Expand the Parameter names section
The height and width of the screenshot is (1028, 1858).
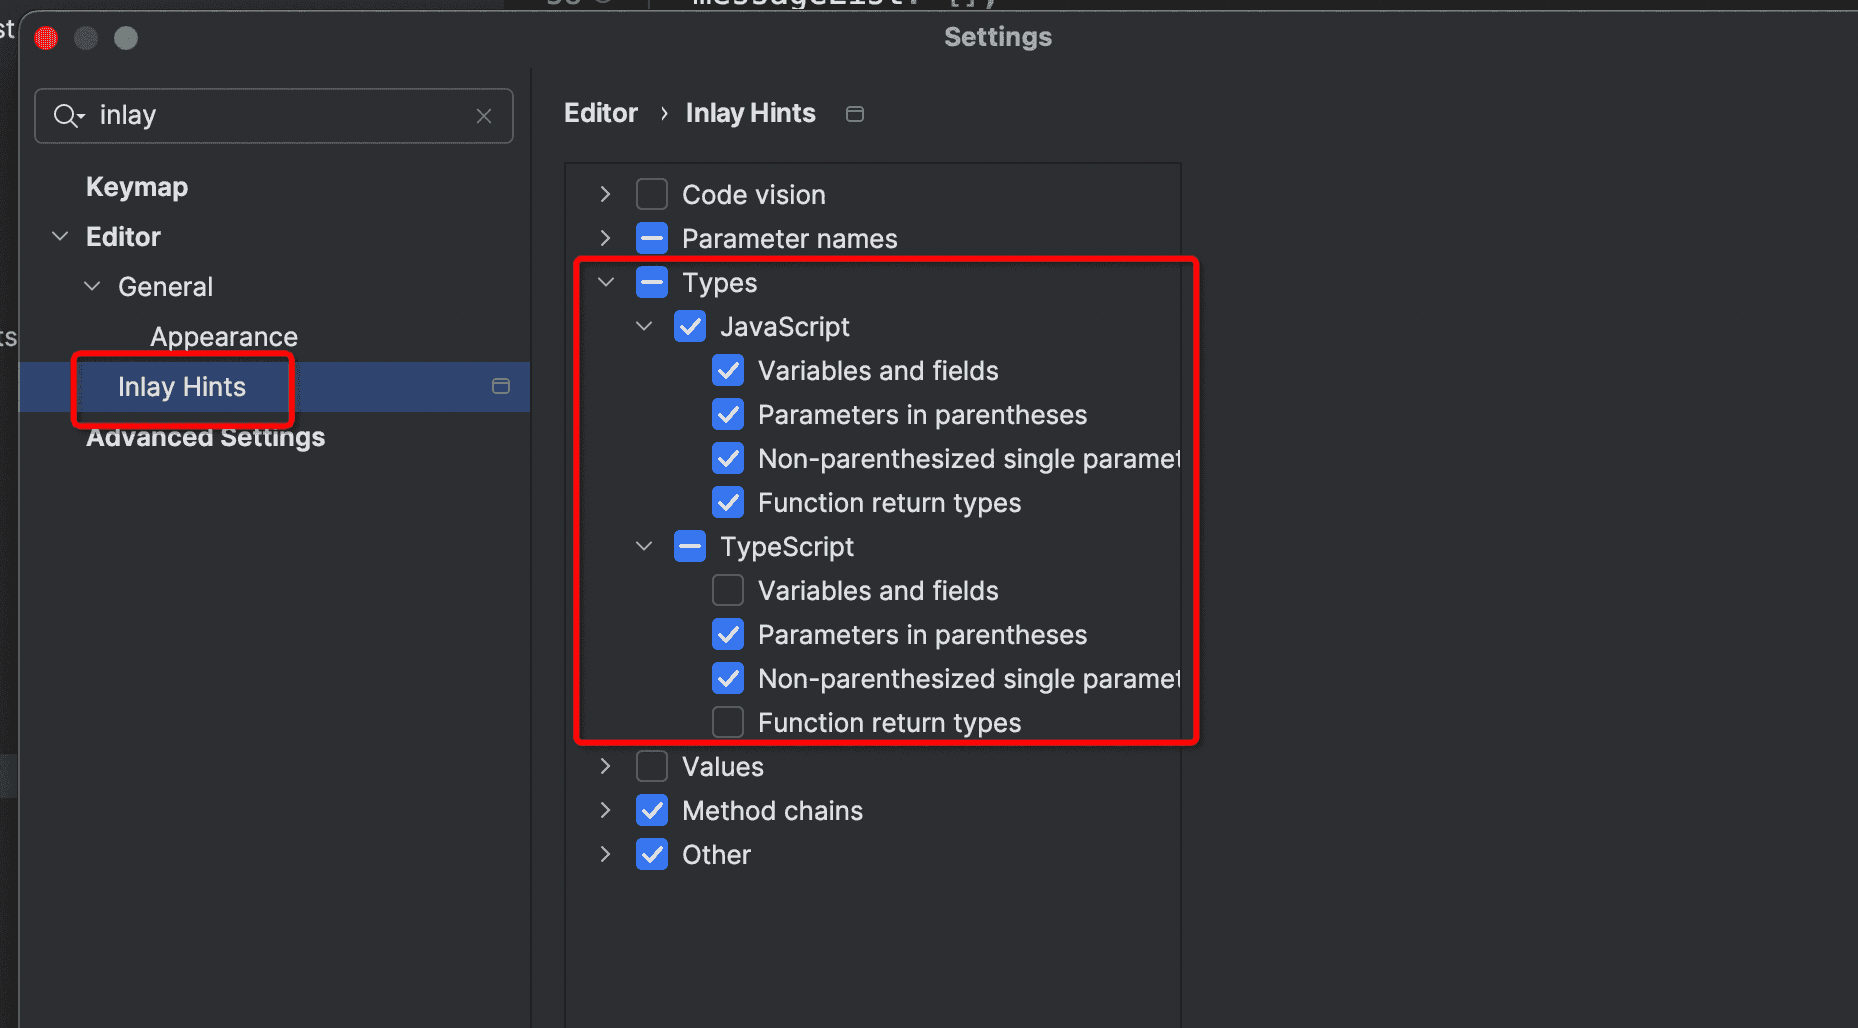click(x=605, y=238)
